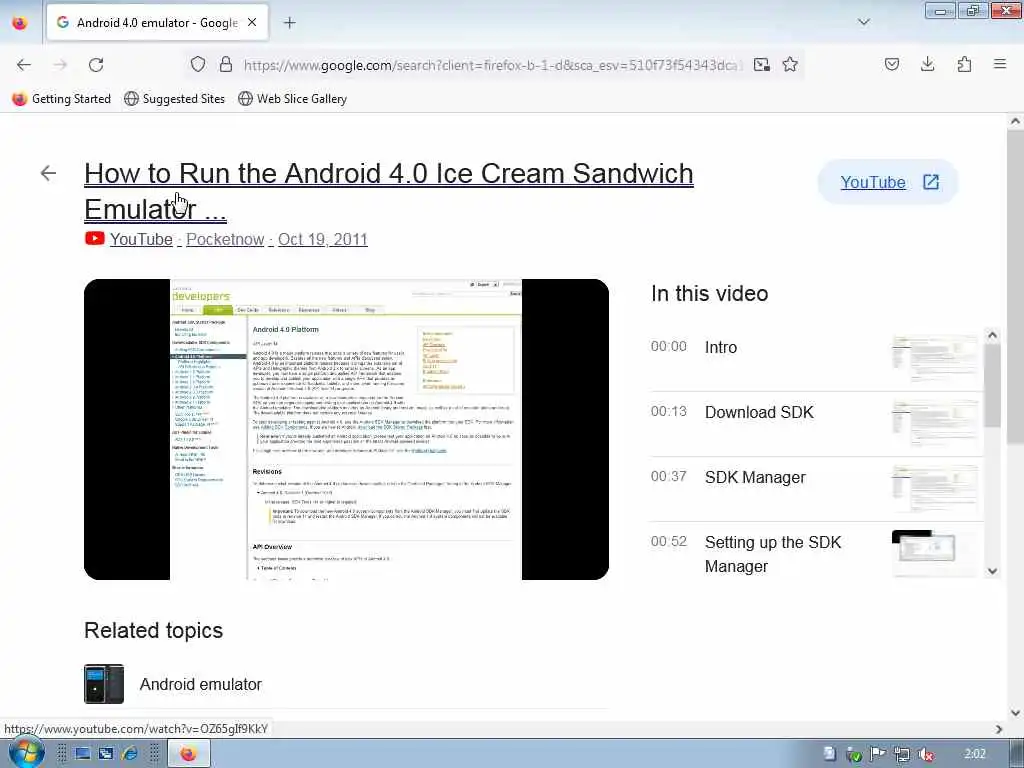Click the page scrollbar down arrow
Viewport: 1024px width, 768px height.
[1015, 713]
